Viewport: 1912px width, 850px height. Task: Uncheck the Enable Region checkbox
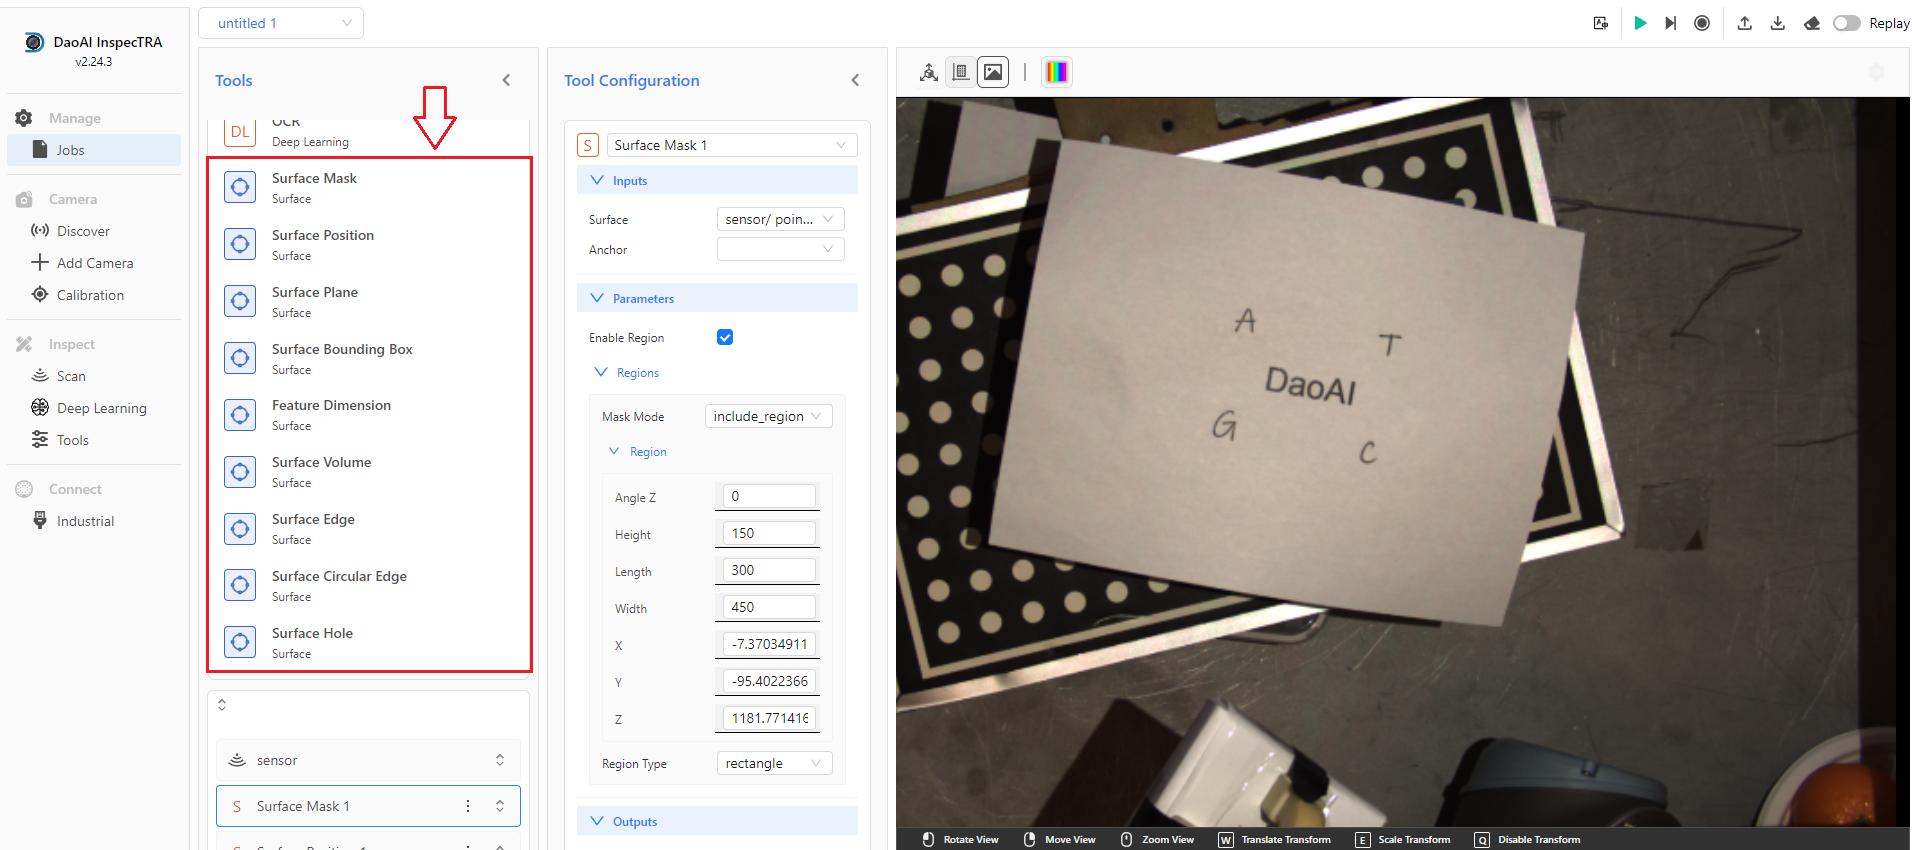[725, 337]
